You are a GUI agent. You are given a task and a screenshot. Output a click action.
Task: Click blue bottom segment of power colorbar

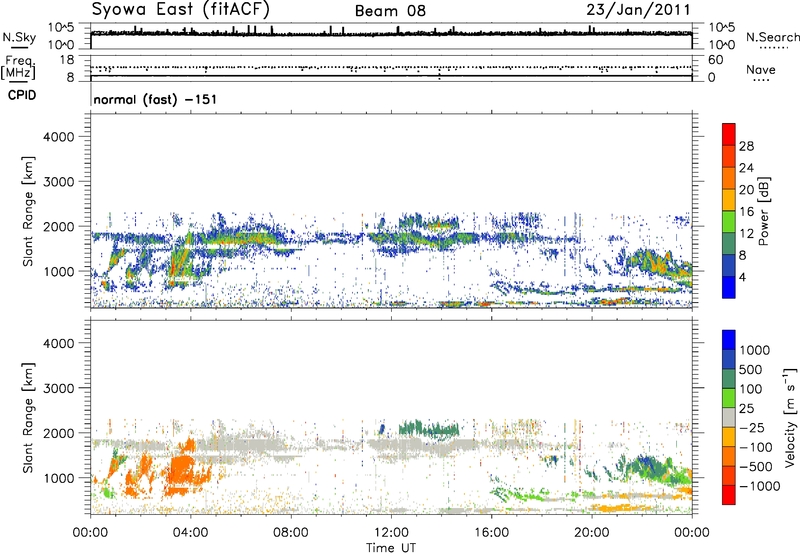(729, 287)
